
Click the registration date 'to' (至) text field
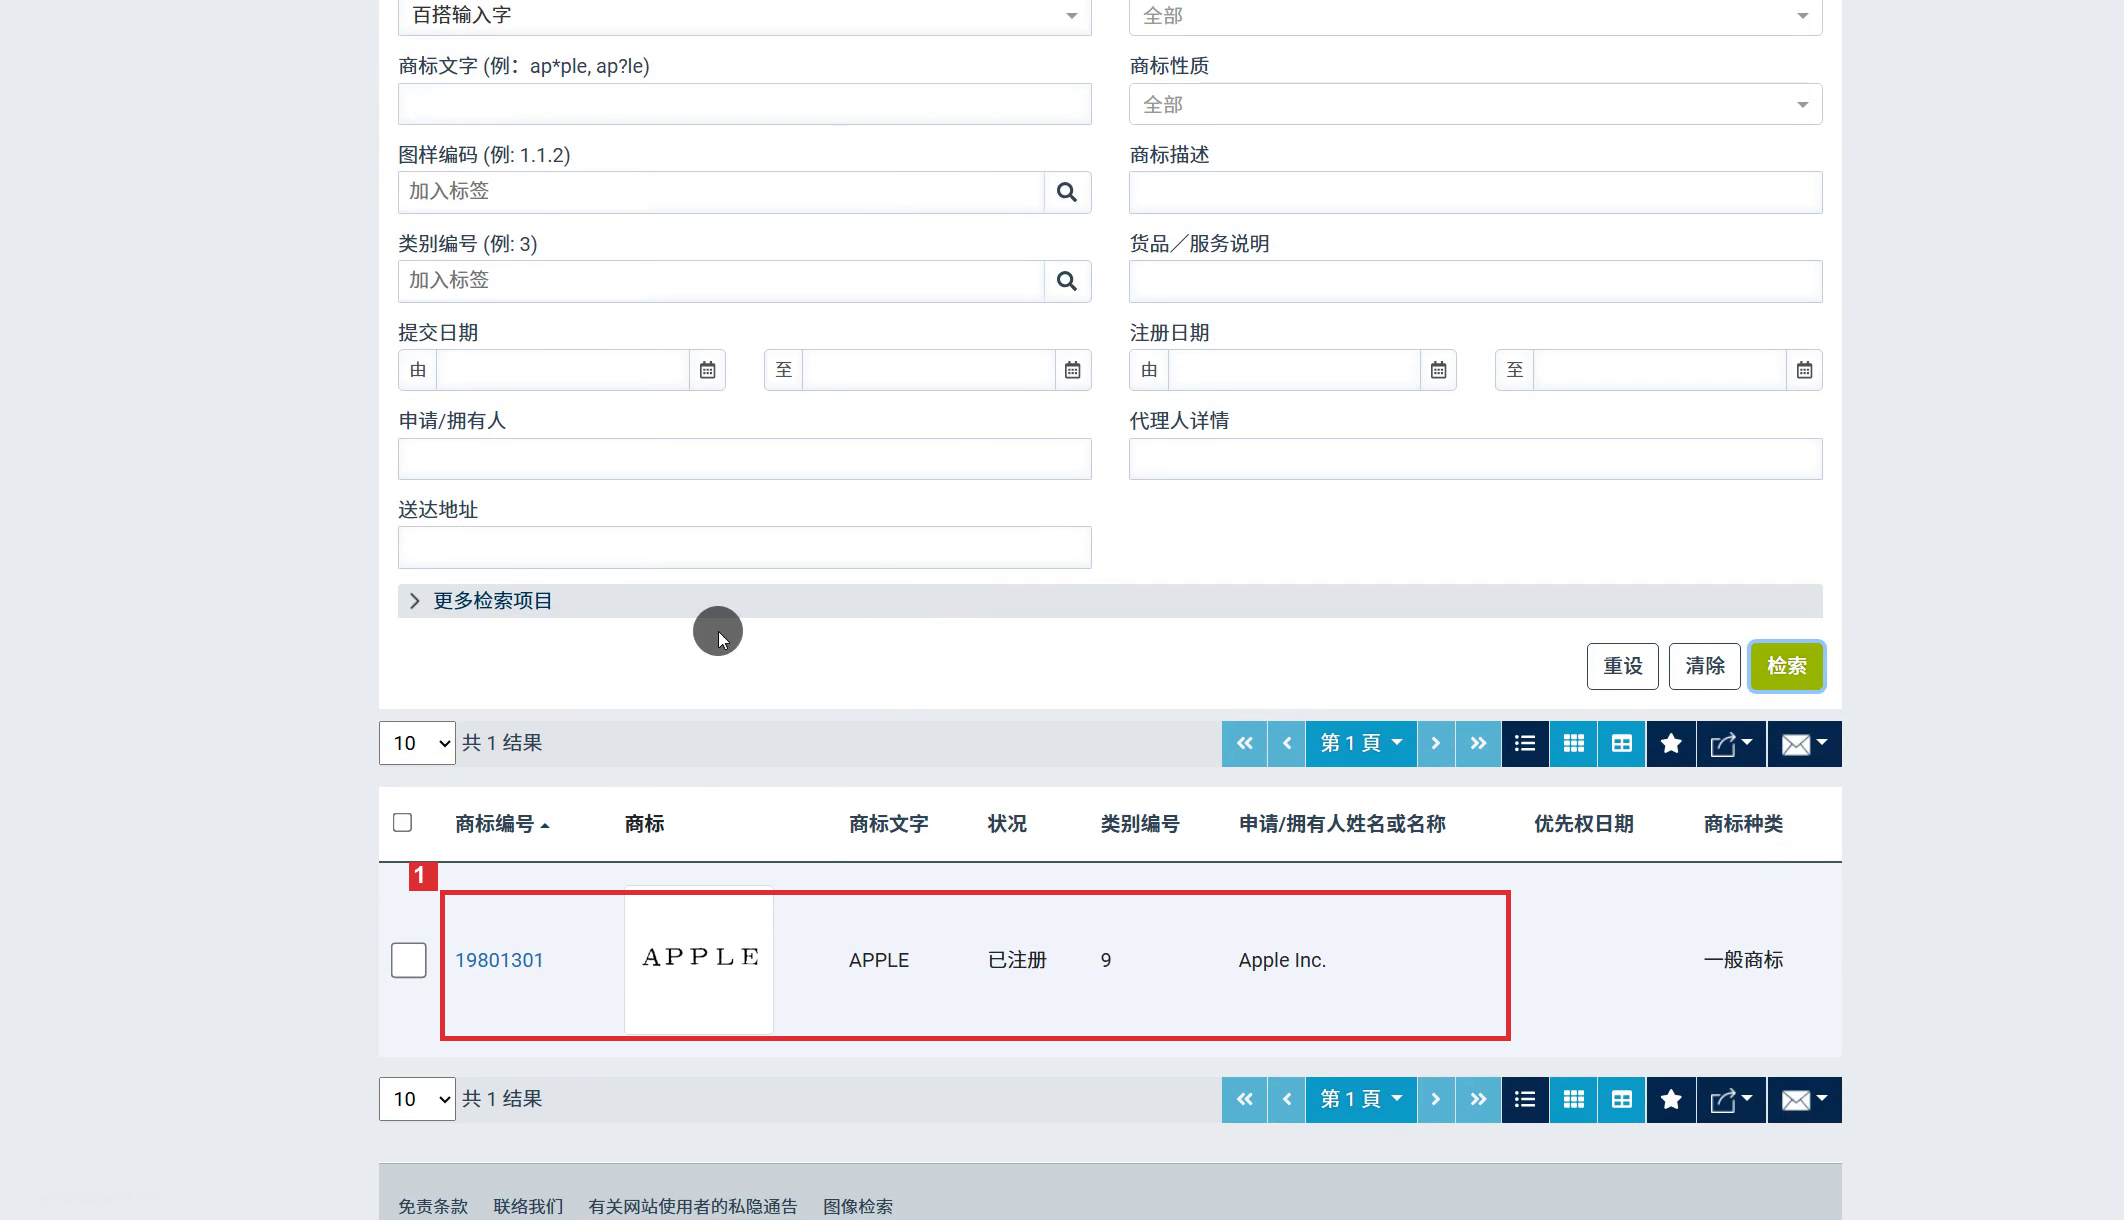coord(1660,370)
